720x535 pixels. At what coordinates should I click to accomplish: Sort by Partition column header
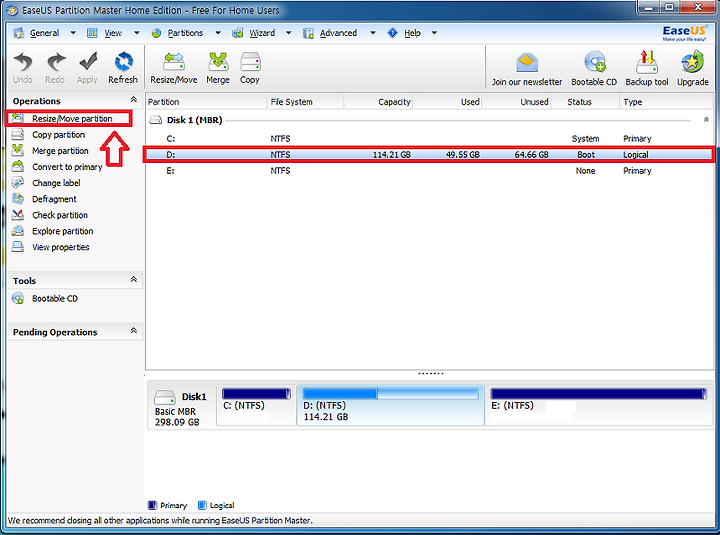(206, 102)
